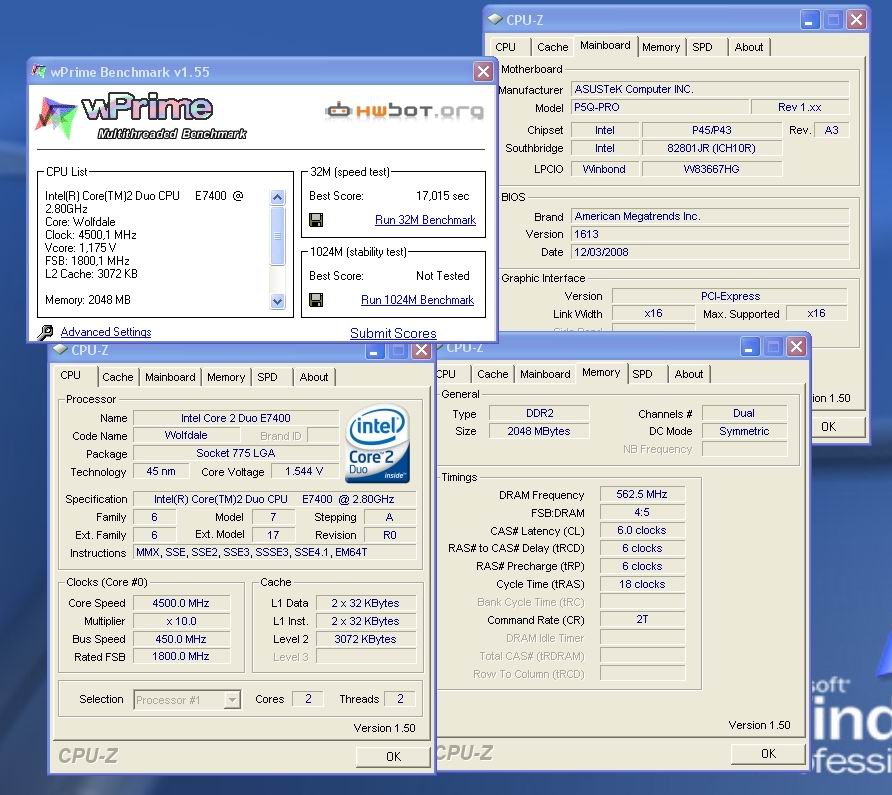Click the Level 2 cache value 3072 KBytes
The height and width of the screenshot is (795, 892).
tap(365, 639)
